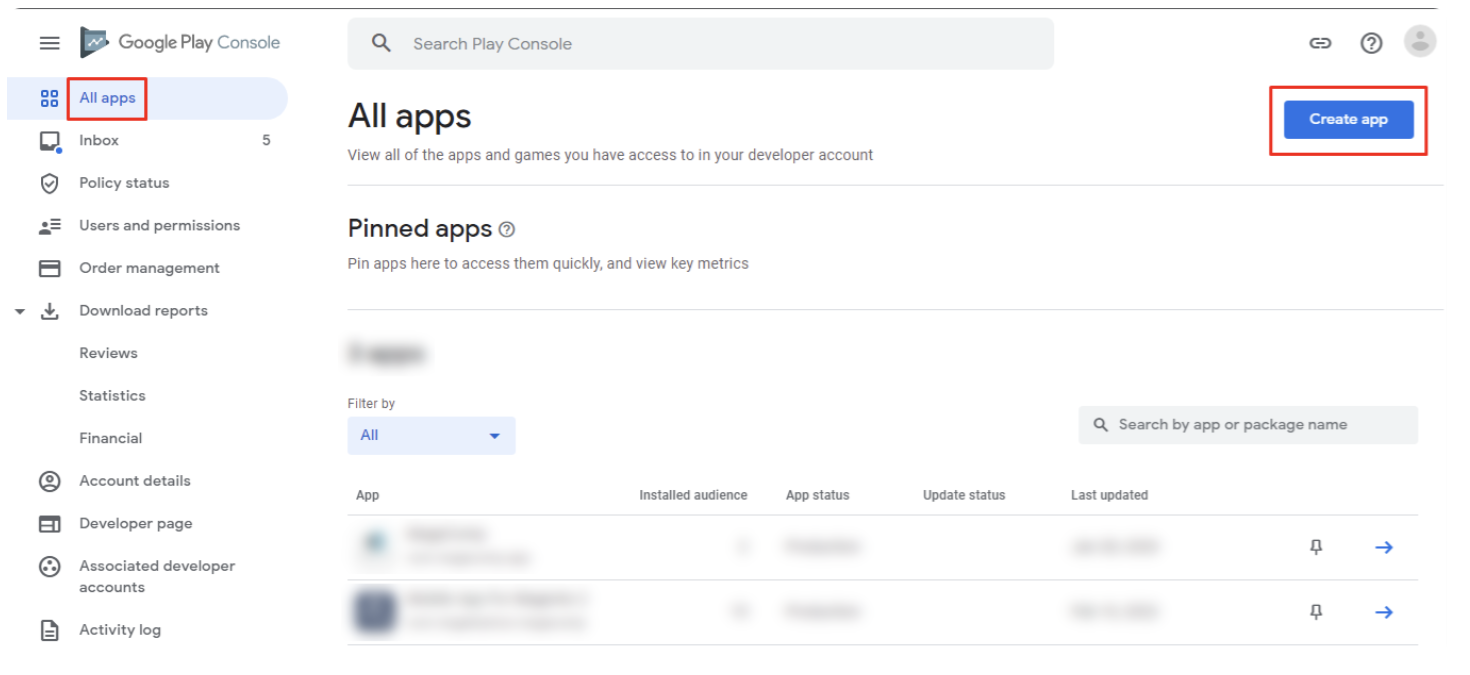Select the Policy status shield icon
The image size is (1470, 675).
click(49, 183)
